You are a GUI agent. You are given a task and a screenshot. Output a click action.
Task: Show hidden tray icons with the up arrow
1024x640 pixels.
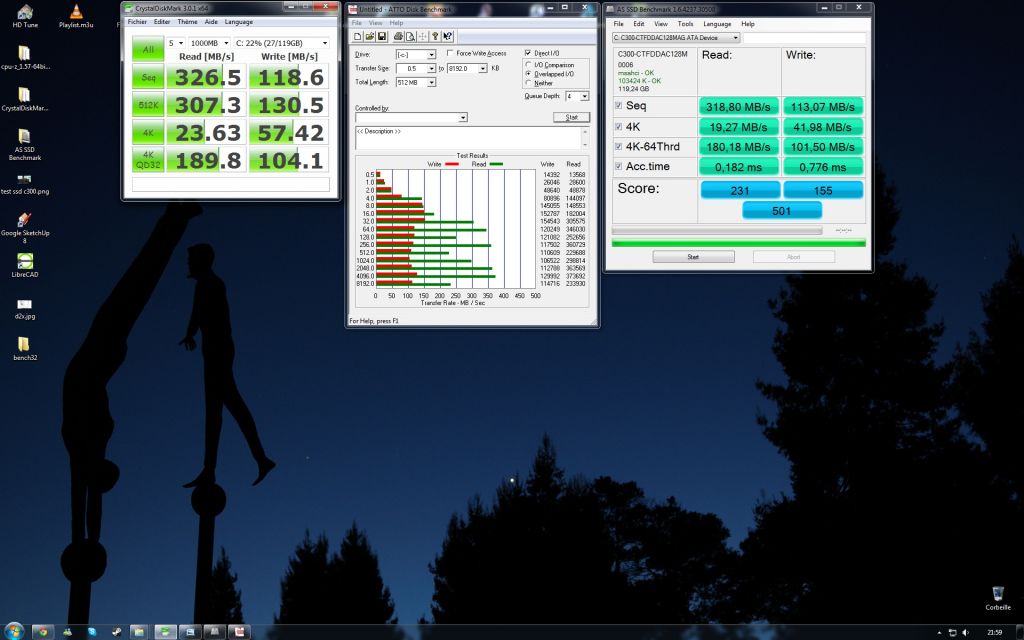[940, 632]
